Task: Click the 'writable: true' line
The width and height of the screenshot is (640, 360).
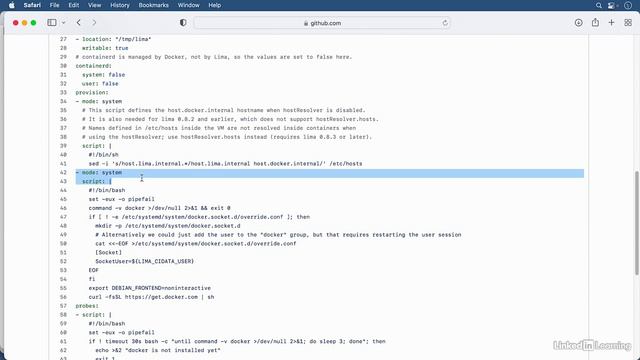Action: point(105,48)
